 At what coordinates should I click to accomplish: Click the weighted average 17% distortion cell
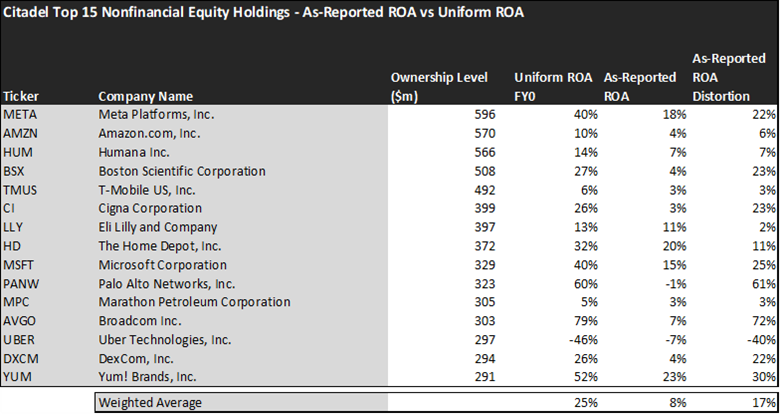tap(762, 403)
